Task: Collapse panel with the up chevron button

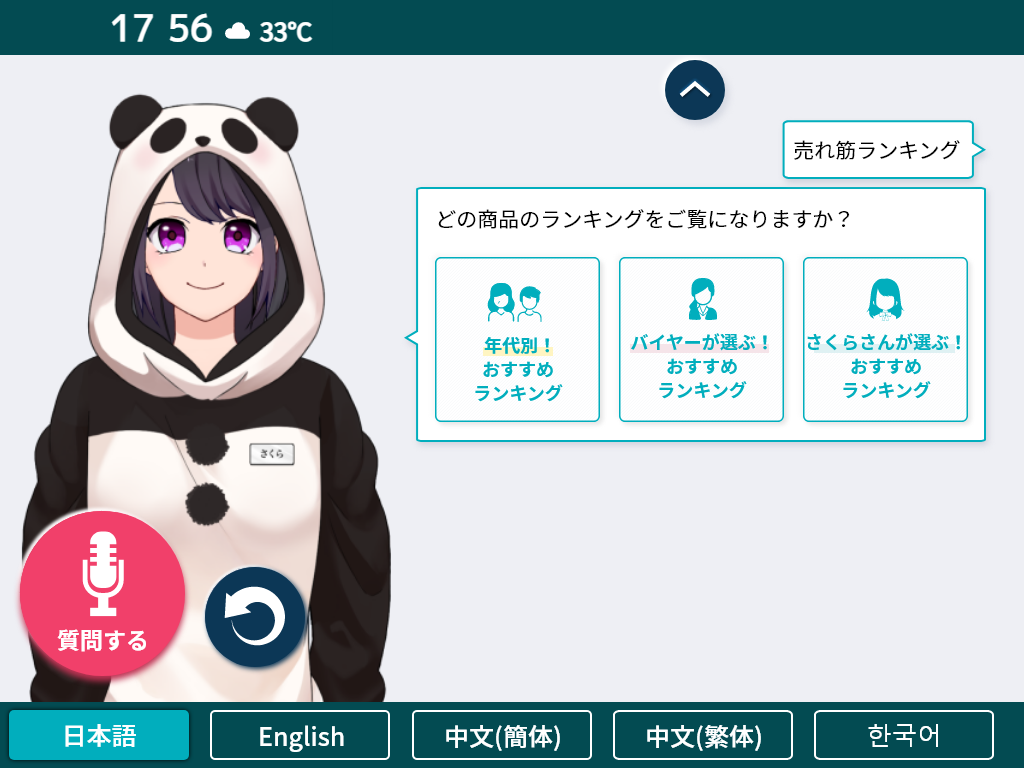Action: tap(695, 90)
